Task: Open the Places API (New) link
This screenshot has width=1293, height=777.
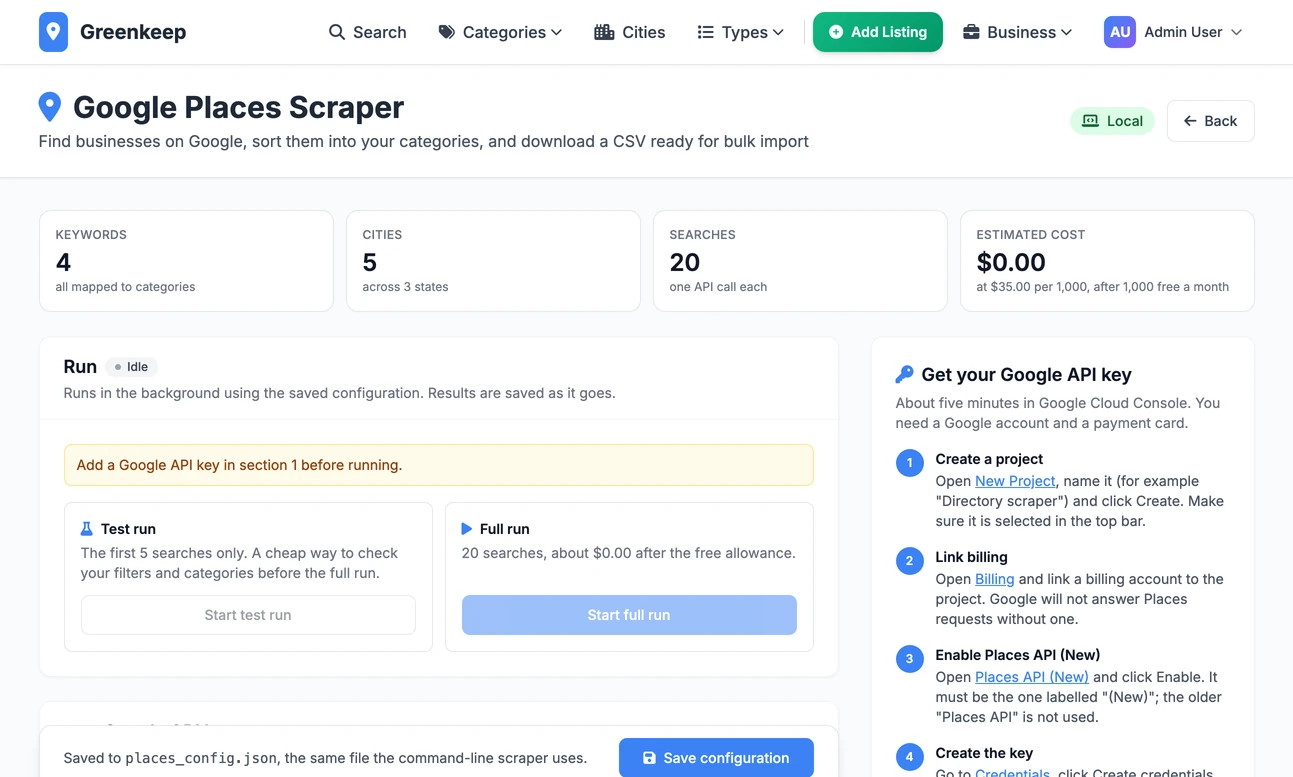Action: tap(1032, 677)
